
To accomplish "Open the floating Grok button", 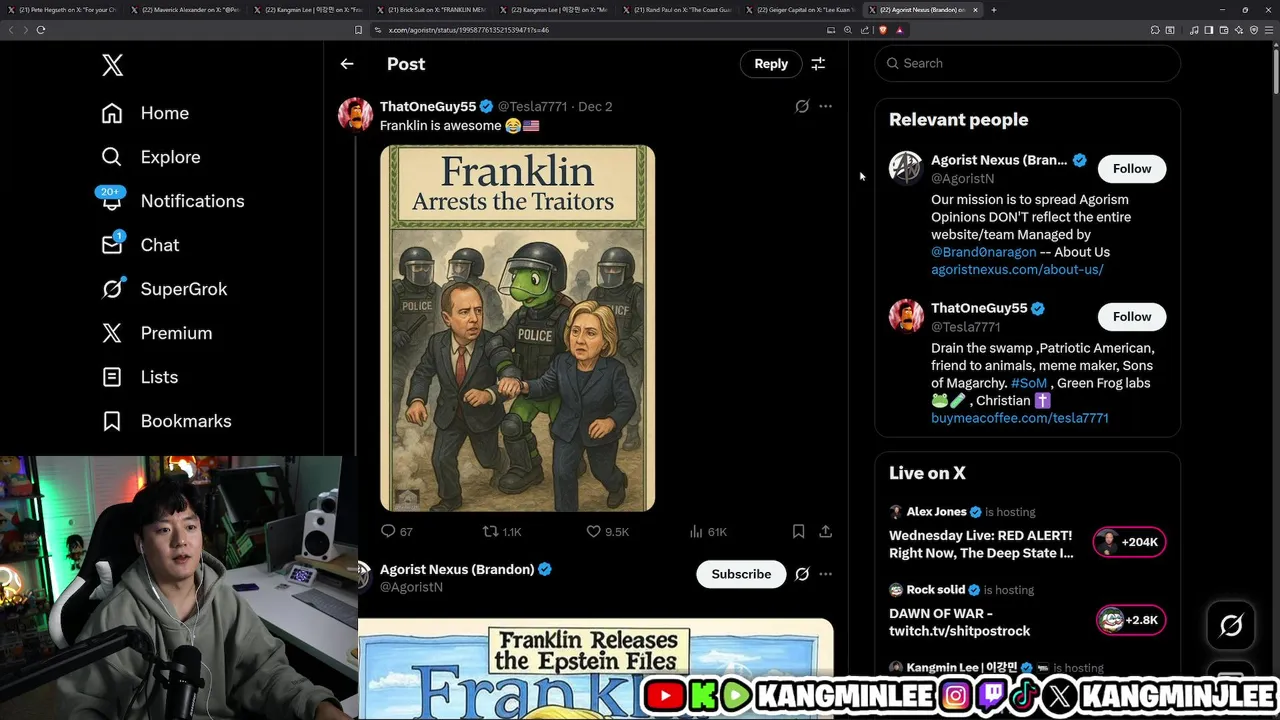I will click(1231, 626).
